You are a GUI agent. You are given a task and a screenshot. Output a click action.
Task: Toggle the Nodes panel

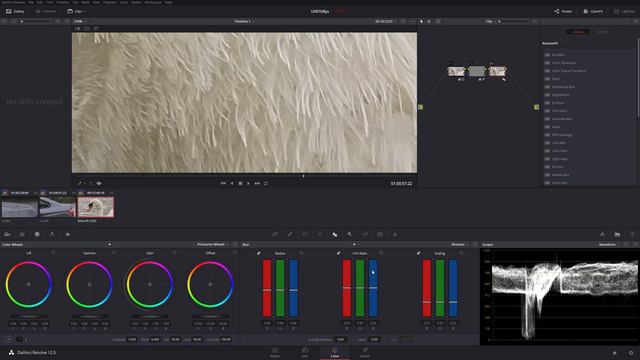pyautogui.click(x=563, y=11)
